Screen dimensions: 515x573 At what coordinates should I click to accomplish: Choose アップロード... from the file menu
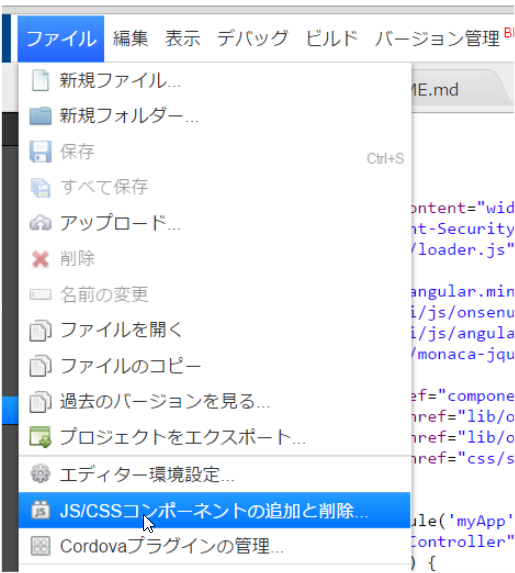click(215, 223)
